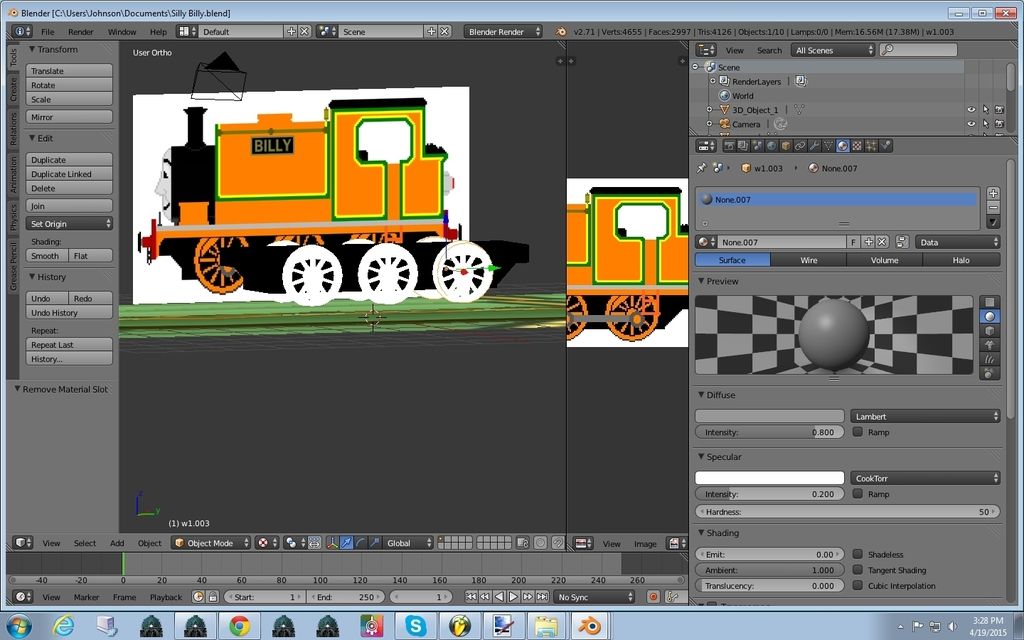This screenshot has width=1024, height=640.
Task: Click the Windows Start orb
Action: coord(18,626)
